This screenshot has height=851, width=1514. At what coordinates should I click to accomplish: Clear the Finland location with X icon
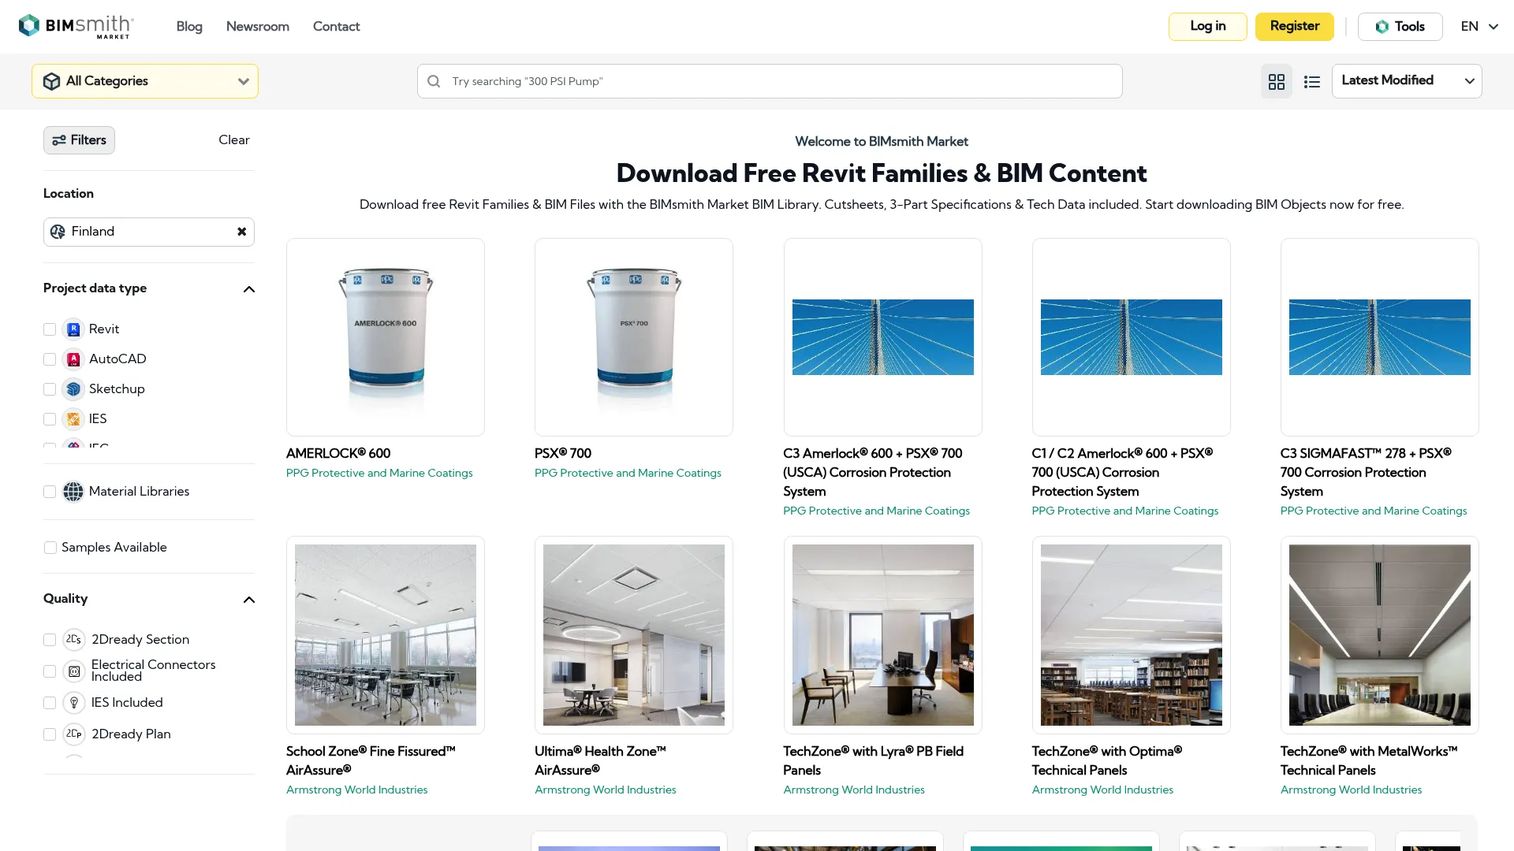241,231
